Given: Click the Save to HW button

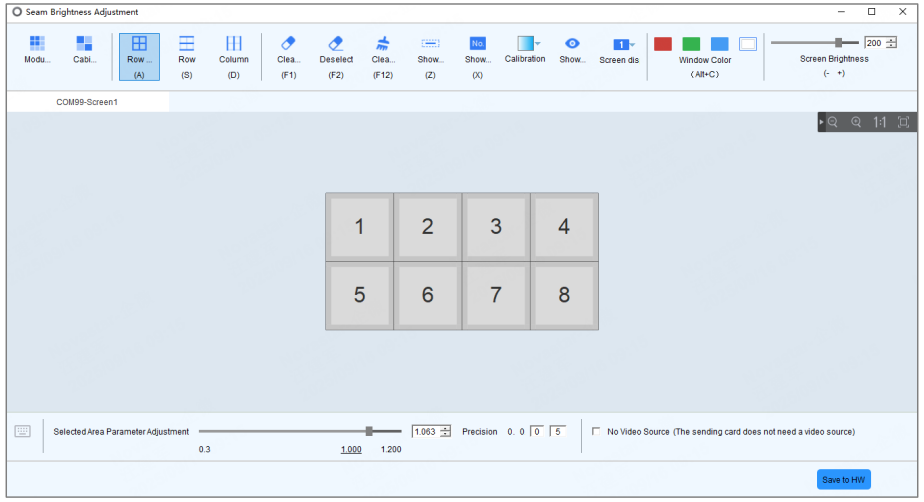Looking at the screenshot, I should [x=843, y=480].
